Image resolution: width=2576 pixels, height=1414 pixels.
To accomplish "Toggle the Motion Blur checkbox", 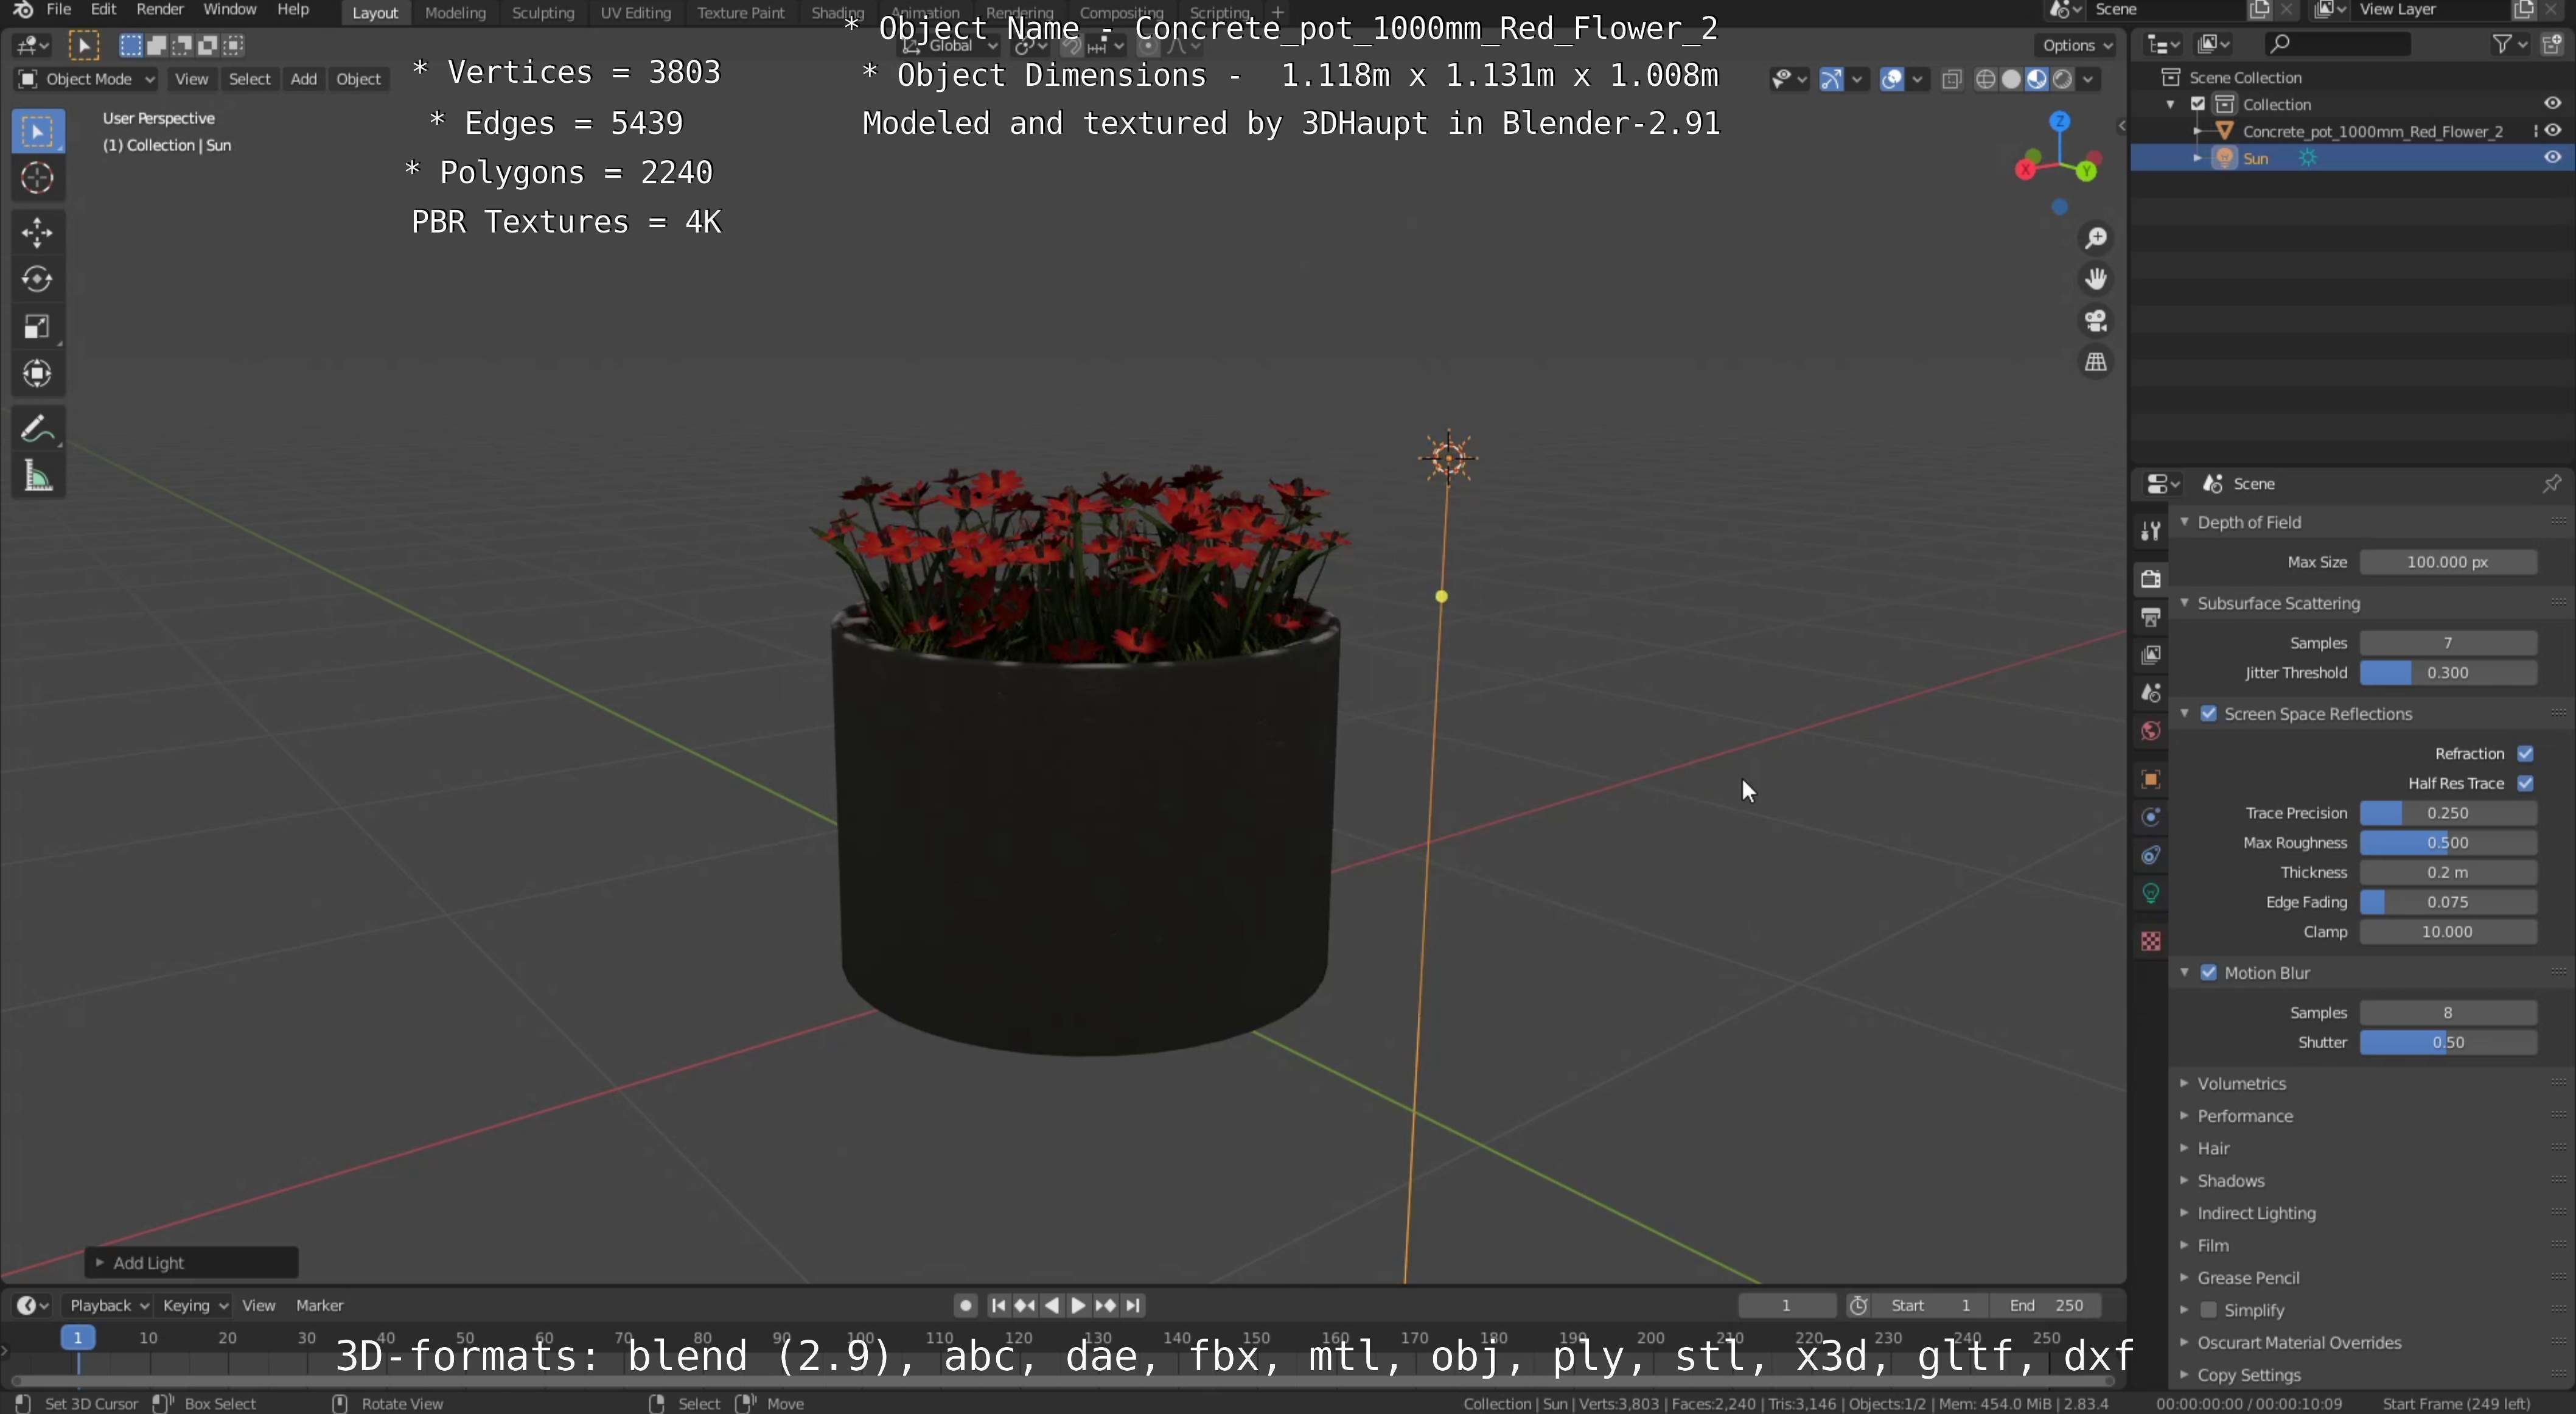I will [2209, 973].
